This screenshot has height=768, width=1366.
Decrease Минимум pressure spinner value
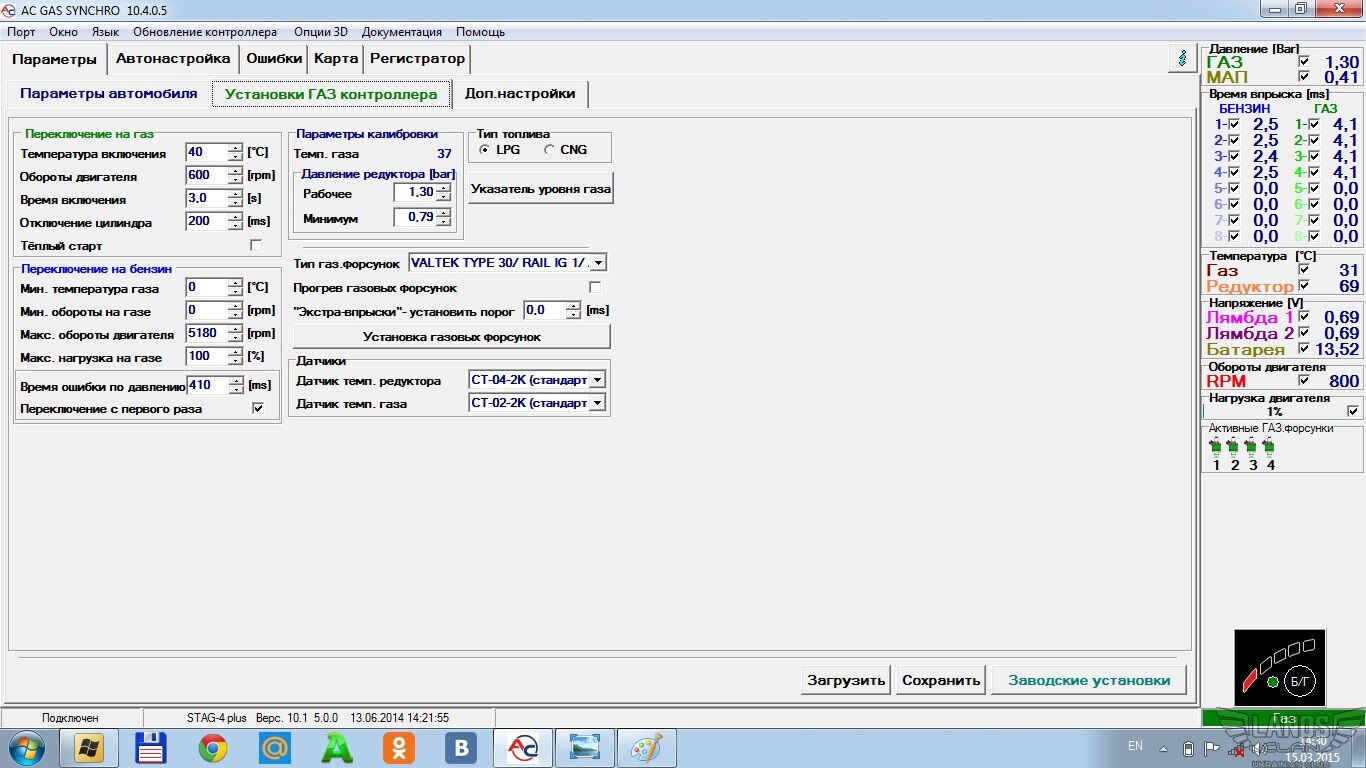pos(443,221)
